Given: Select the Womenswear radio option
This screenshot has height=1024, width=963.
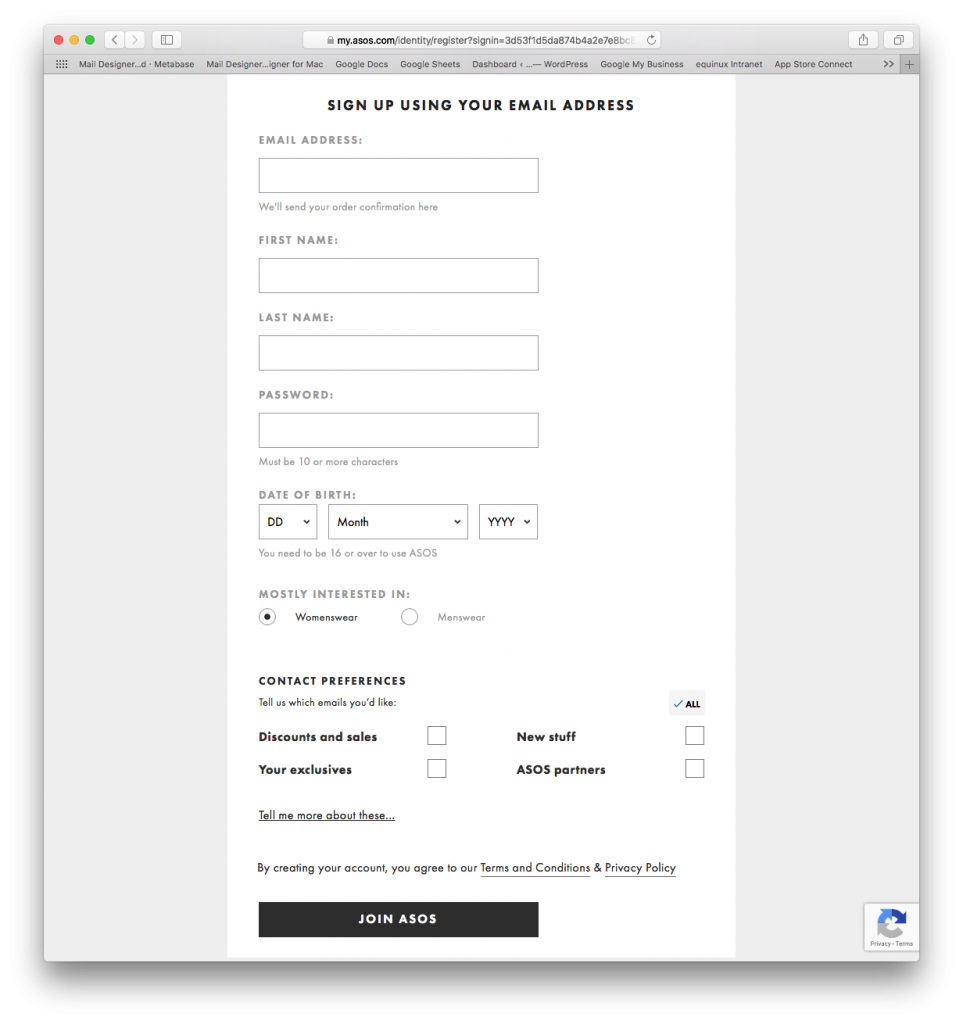Looking at the screenshot, I should pos(267,616).
